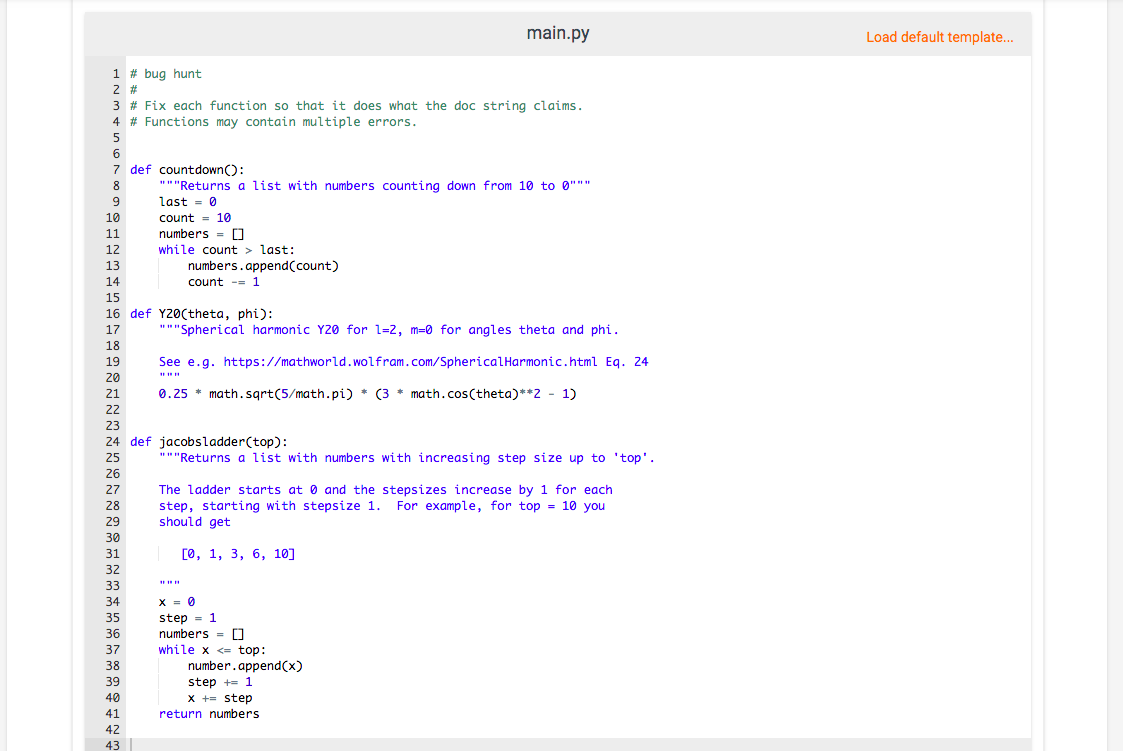Click the number.append(x) statement on line 38
1123x751 pixels.
pyautogui.click(x=247, y=665)
